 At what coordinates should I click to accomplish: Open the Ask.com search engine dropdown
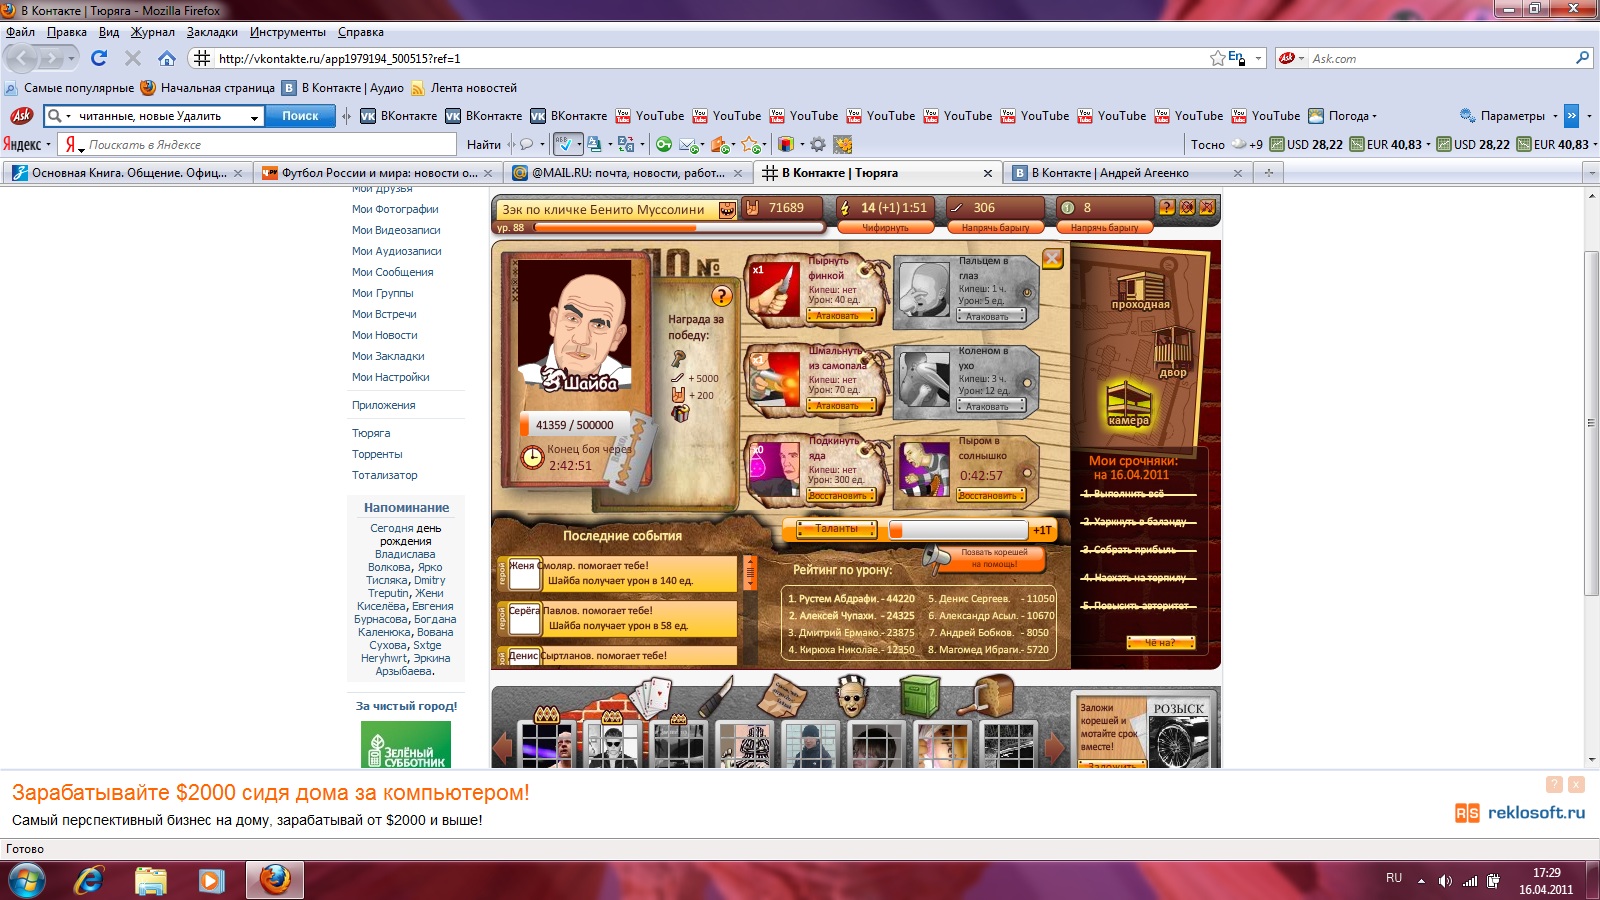[x=1292, y=58]
